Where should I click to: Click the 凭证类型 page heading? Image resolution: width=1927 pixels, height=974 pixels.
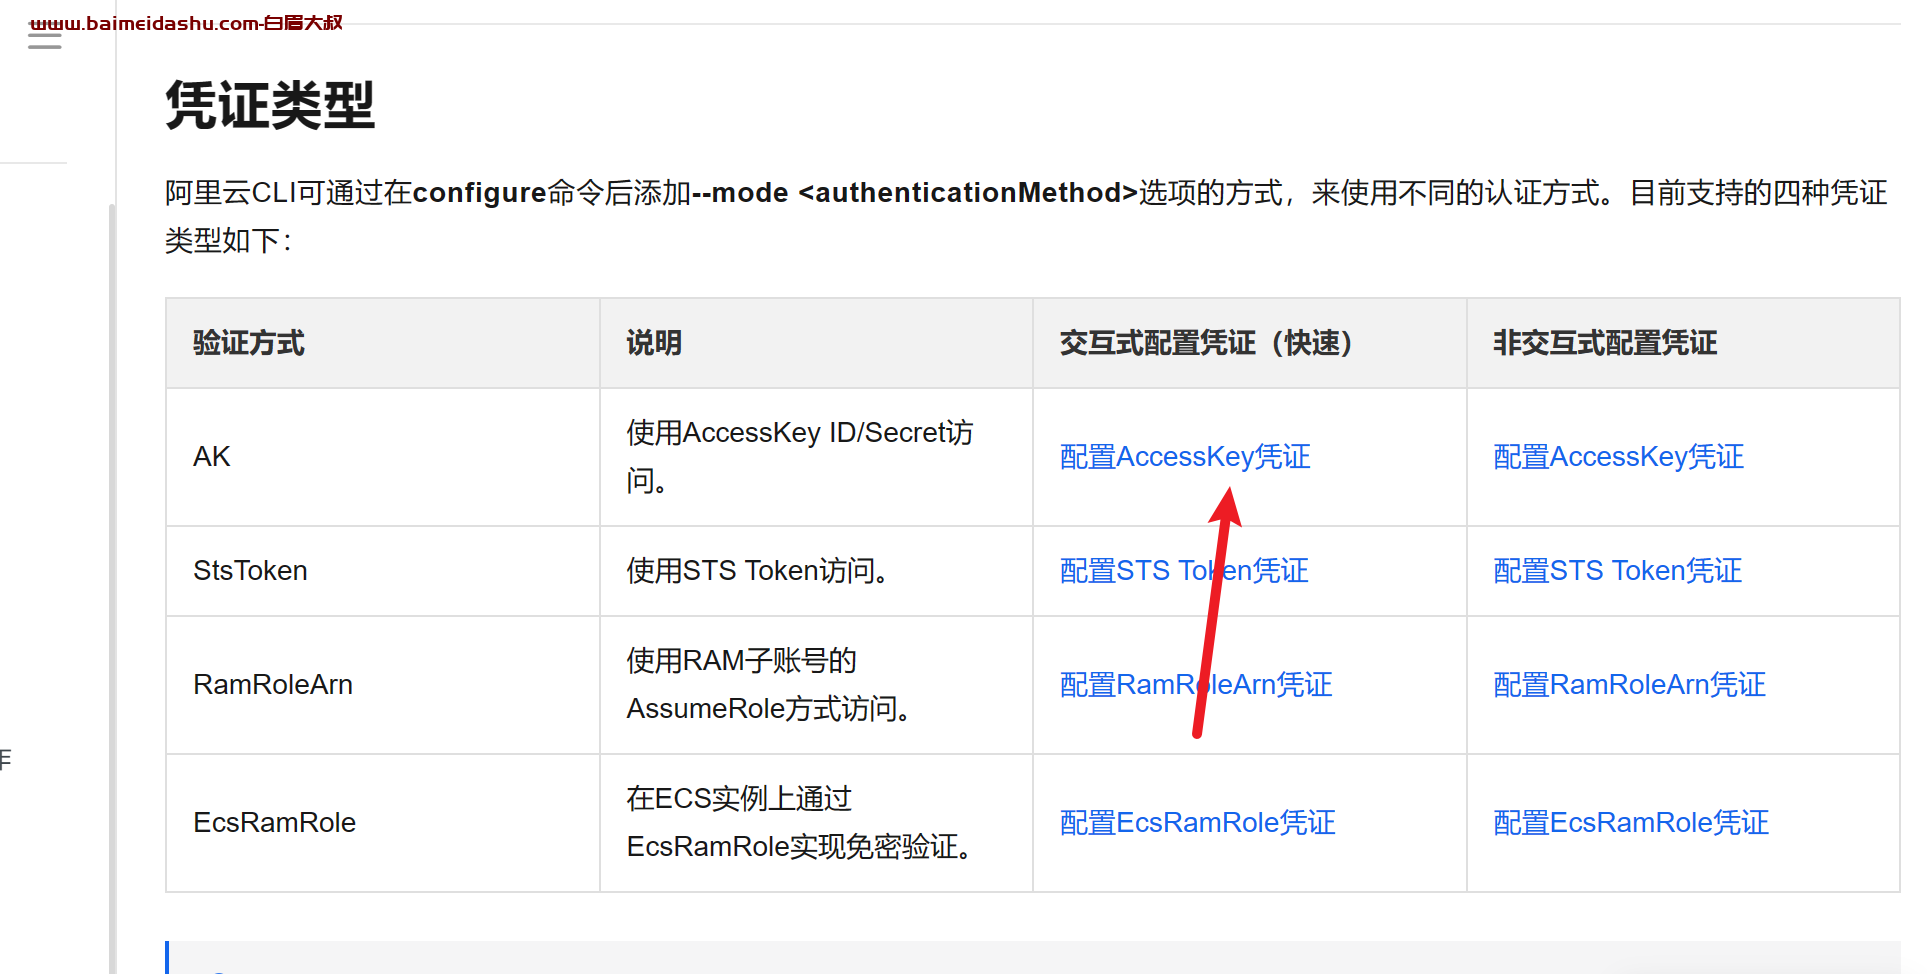270,105
